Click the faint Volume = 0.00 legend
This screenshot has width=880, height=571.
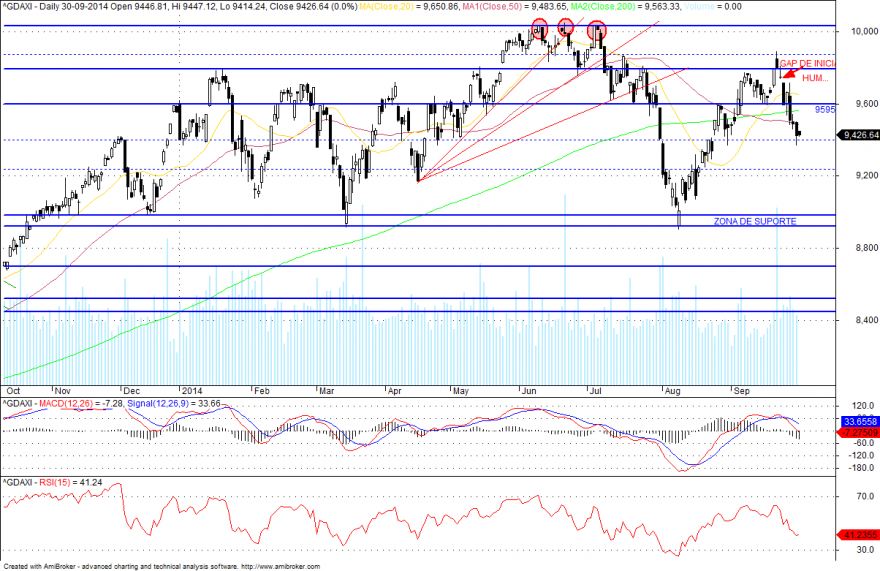click(713, 7)
